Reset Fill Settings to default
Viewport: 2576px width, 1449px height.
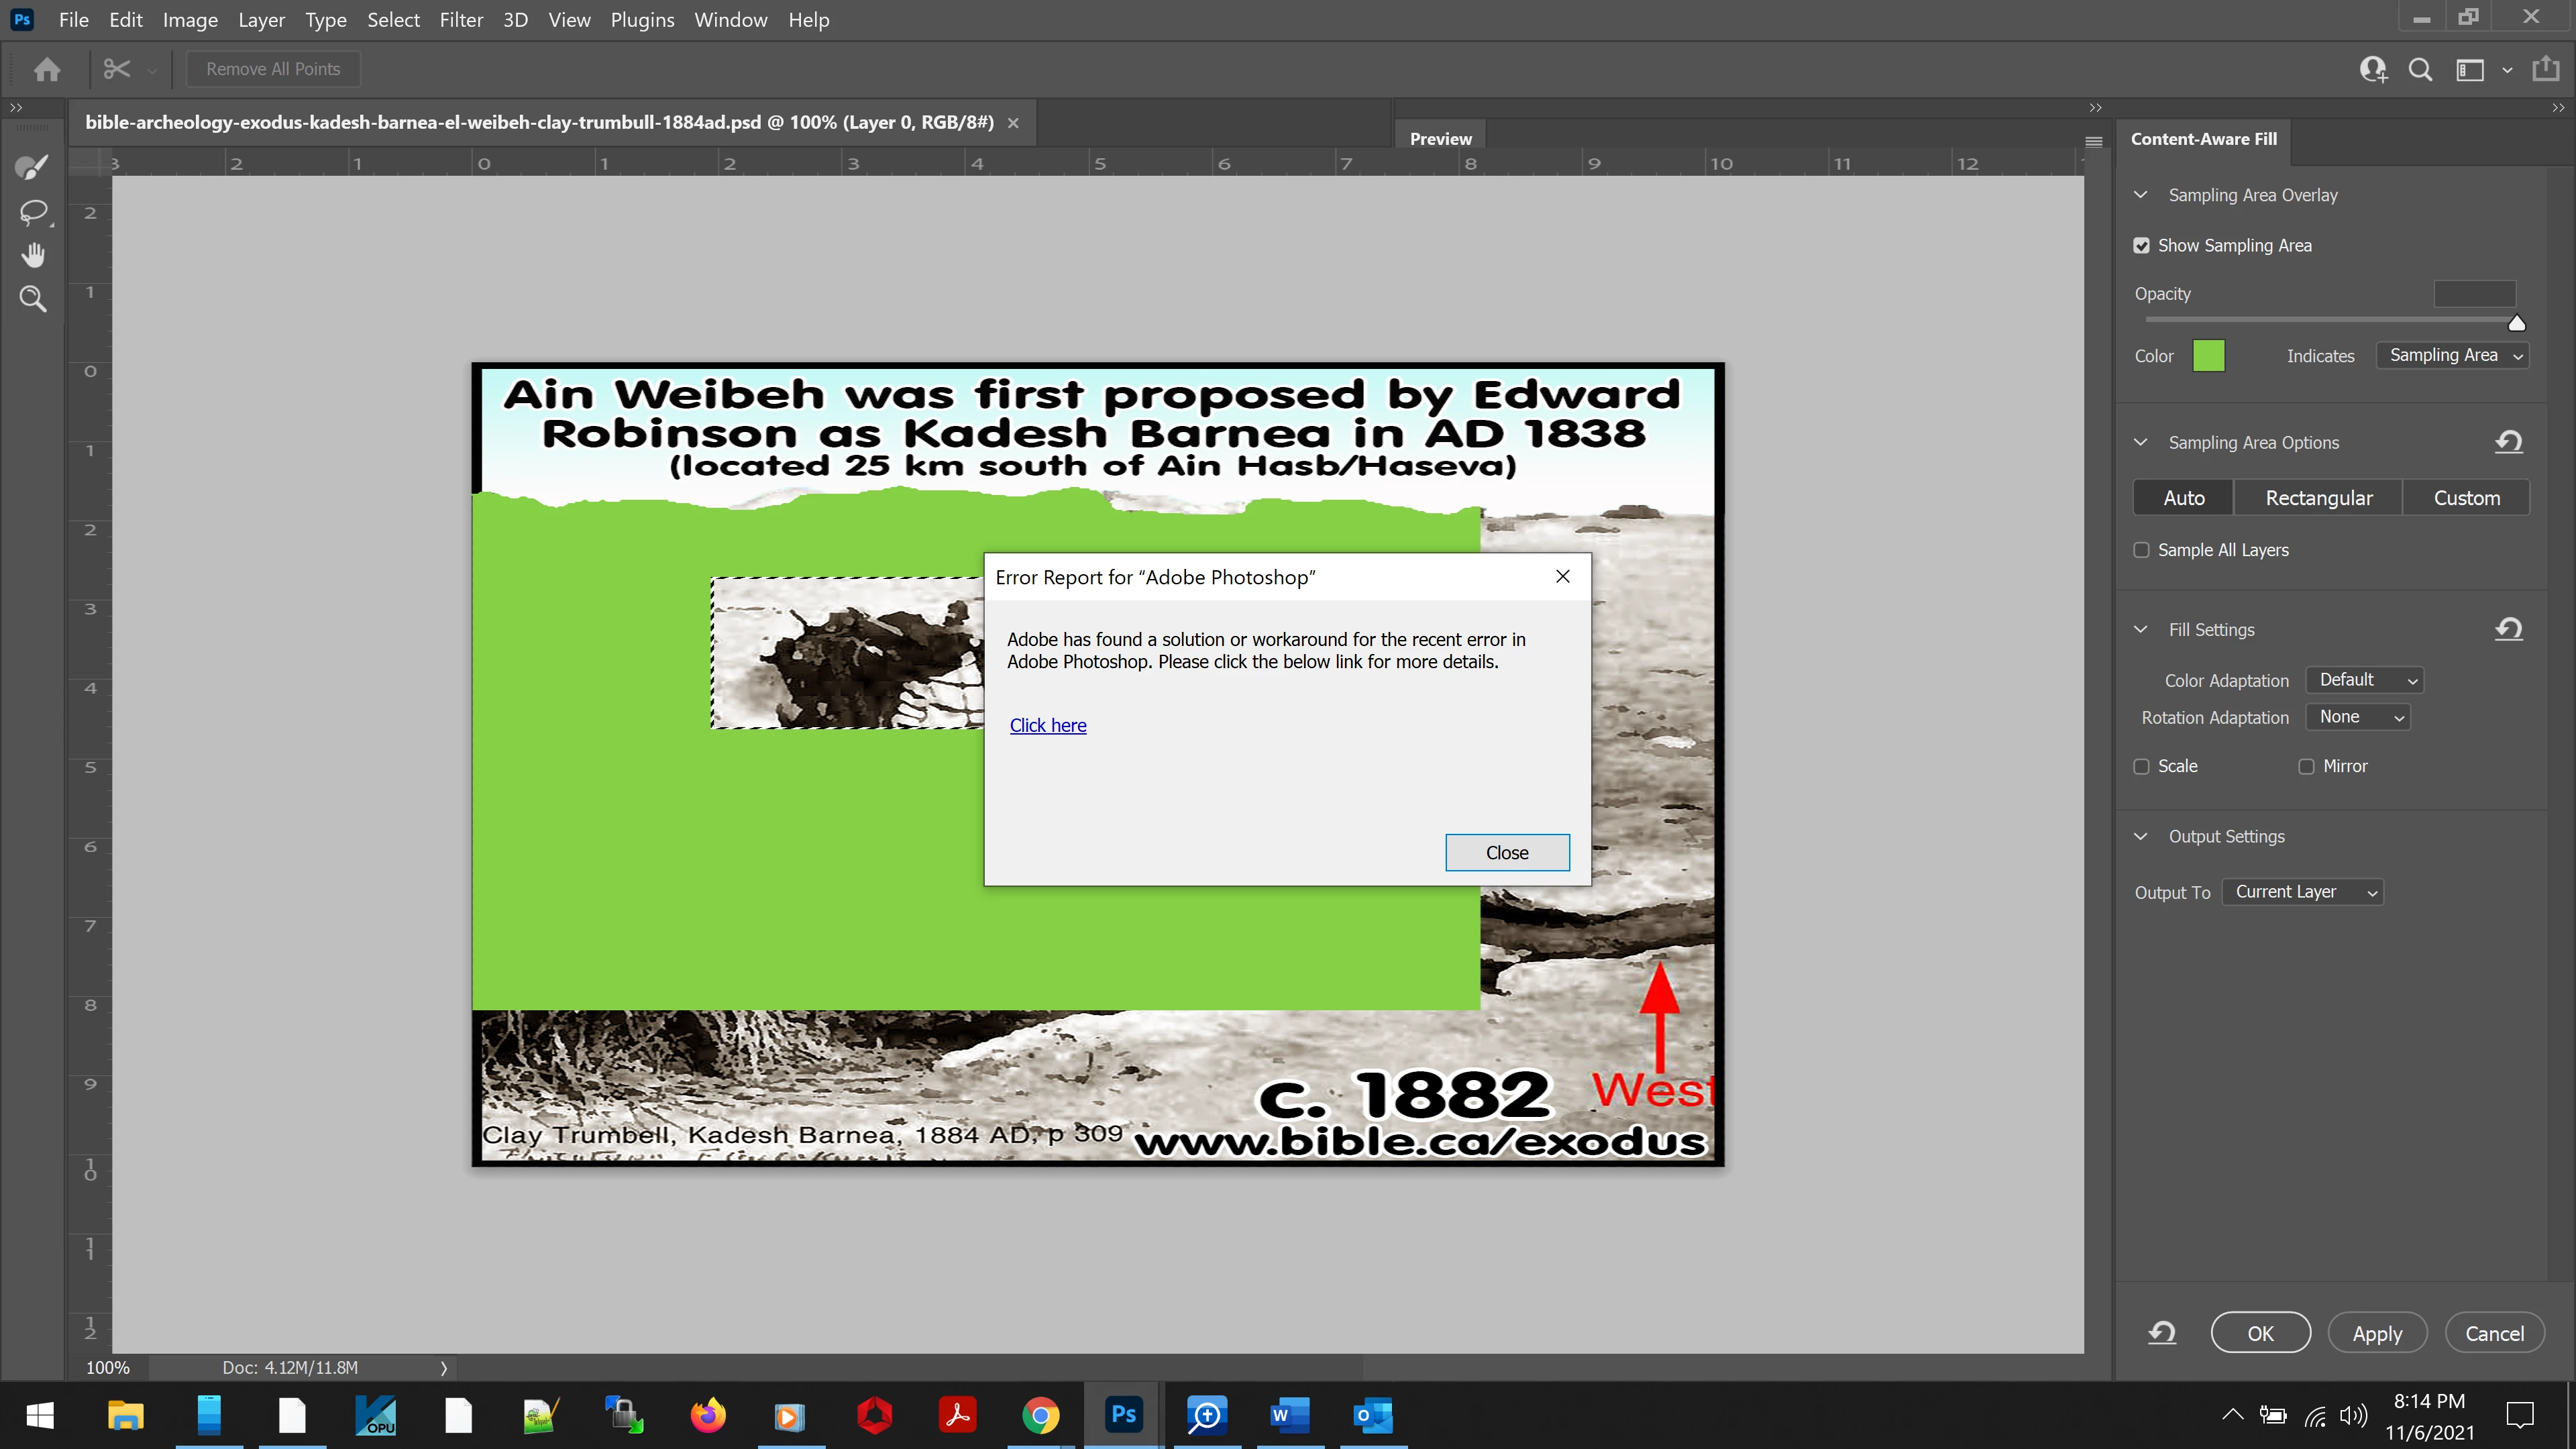coord(2508,629)
